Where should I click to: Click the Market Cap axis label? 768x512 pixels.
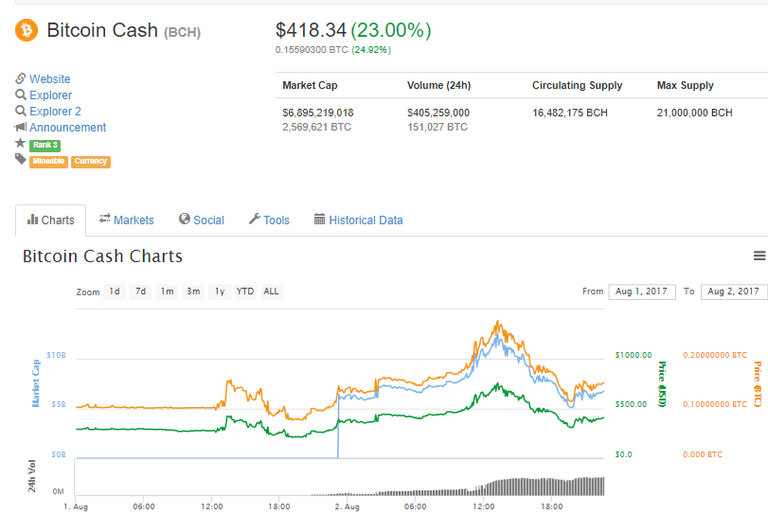click(36, 383)
